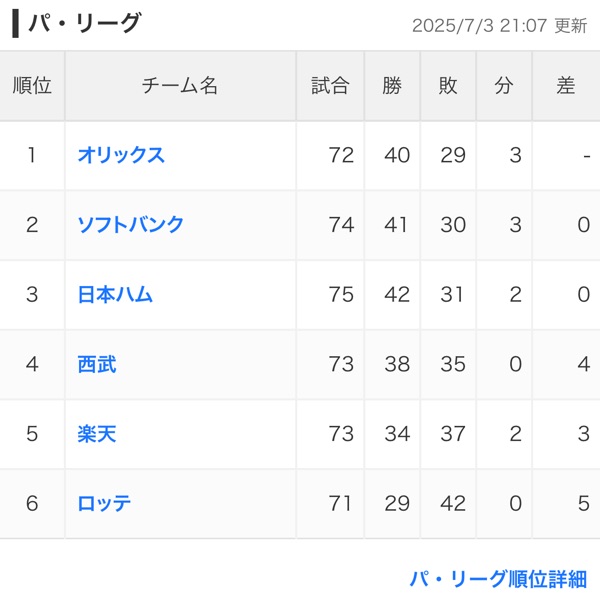Click the 敗 column header
The image size is (600, 600).
[x=448, y=86]
